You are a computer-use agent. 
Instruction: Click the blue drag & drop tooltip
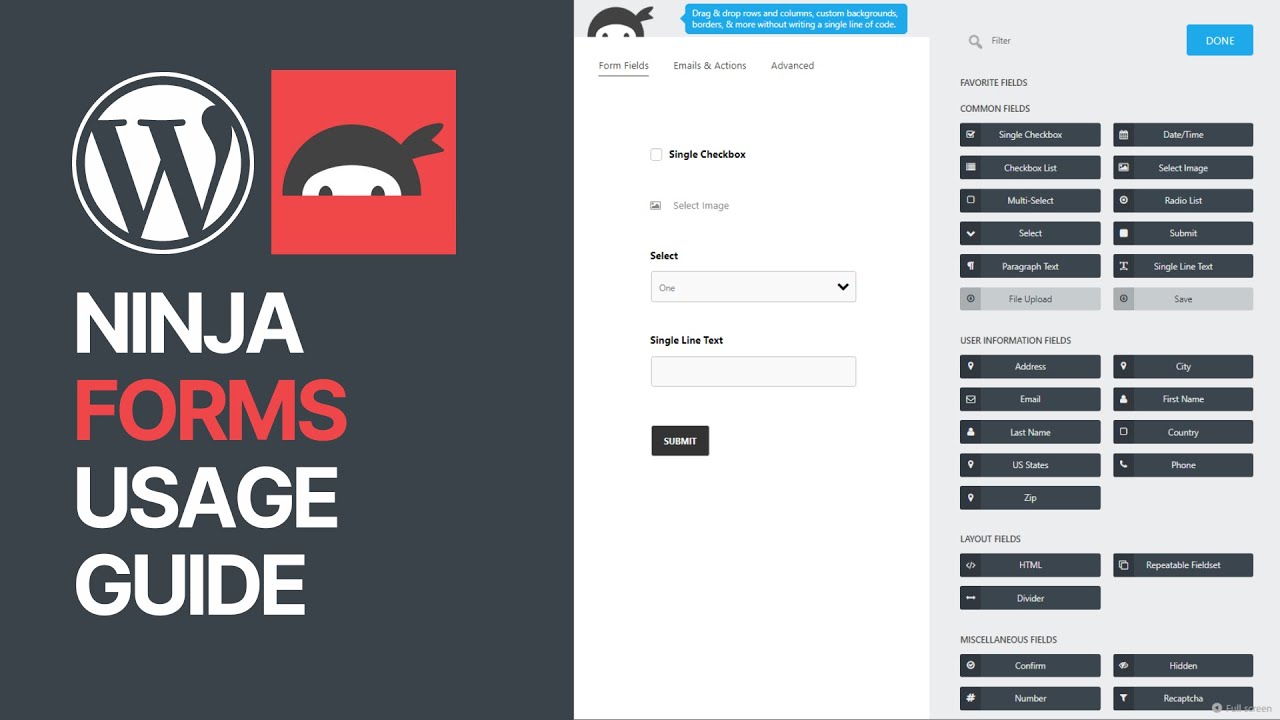click(796, 19)
